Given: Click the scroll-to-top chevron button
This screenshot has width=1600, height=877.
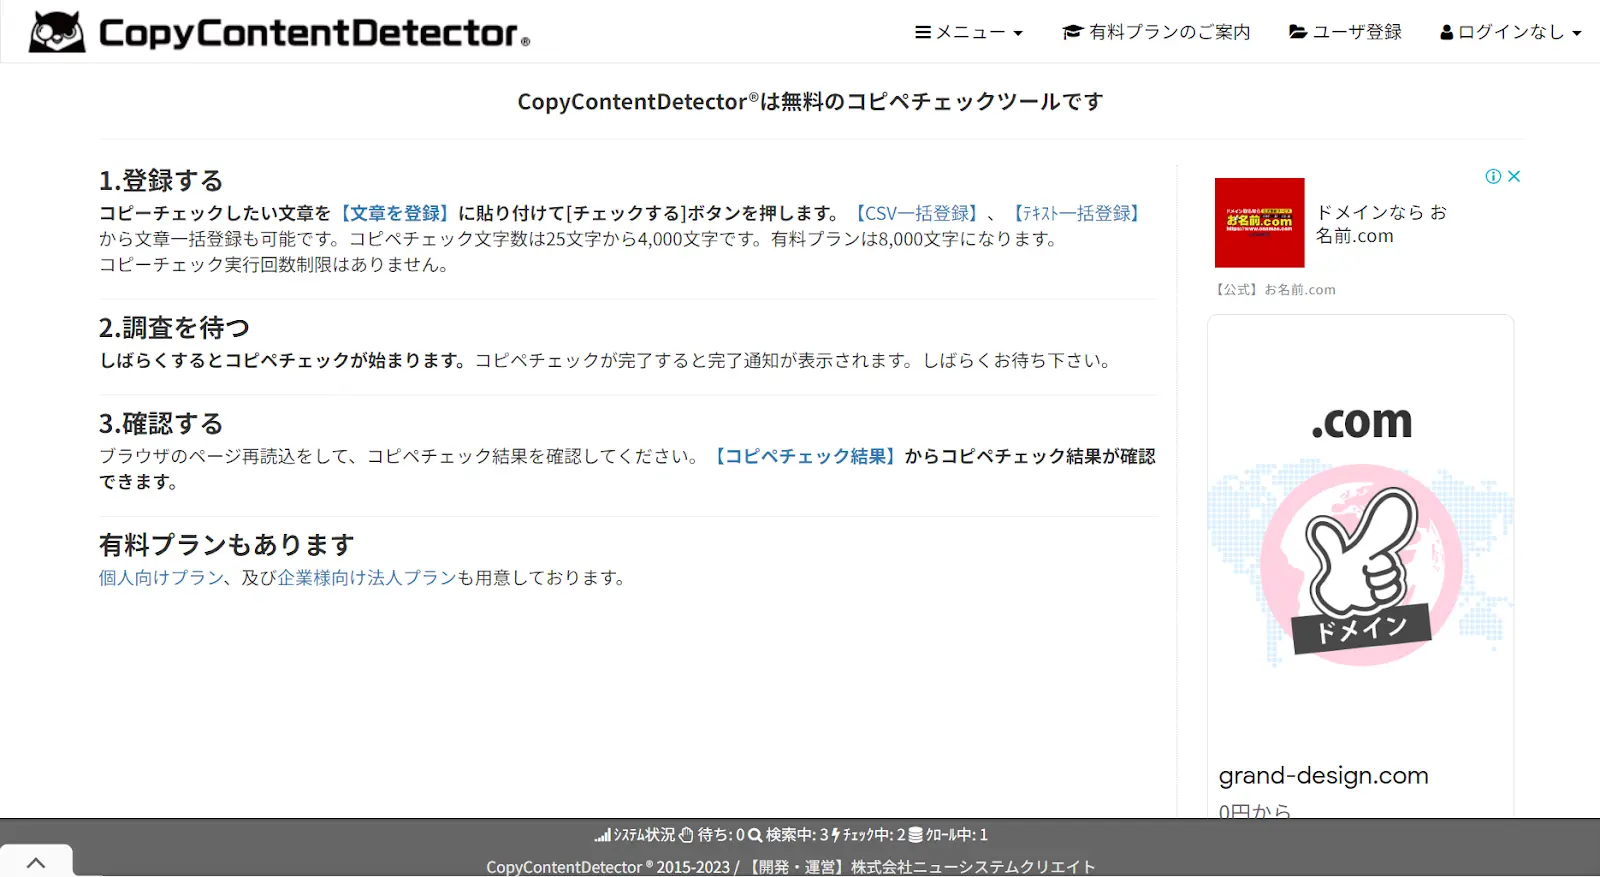Looking at the screenshot, I should pos(36,861).
